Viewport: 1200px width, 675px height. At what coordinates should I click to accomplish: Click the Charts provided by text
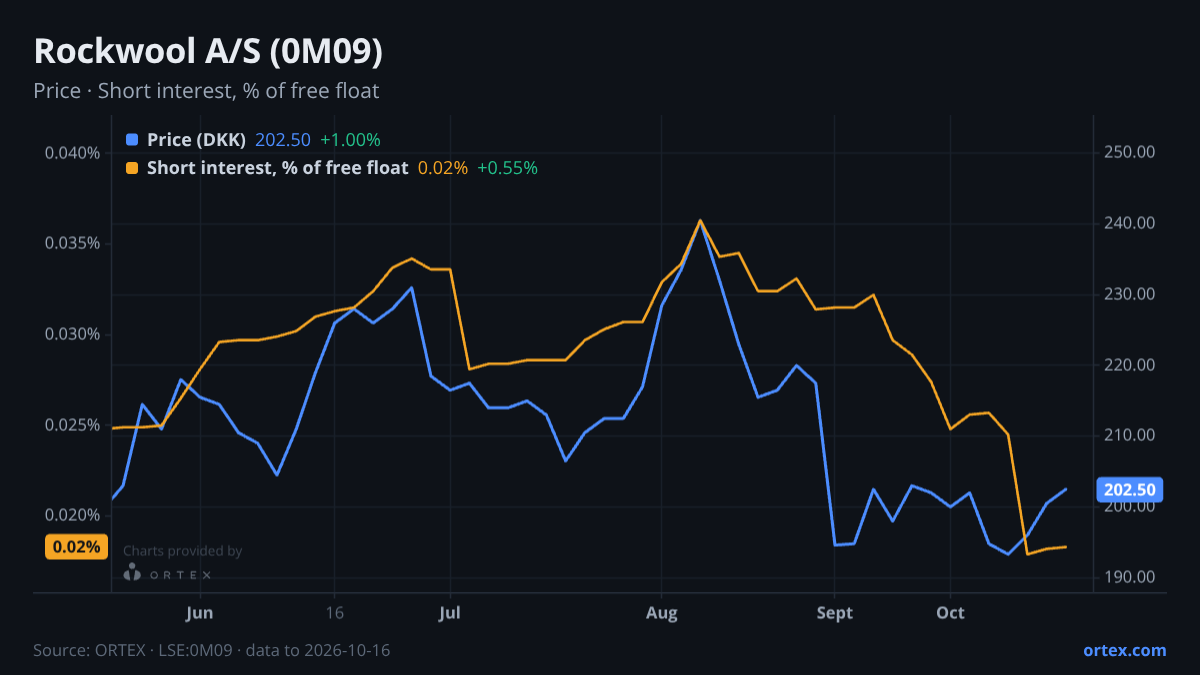pyautogui.click(x=182, y=551)
